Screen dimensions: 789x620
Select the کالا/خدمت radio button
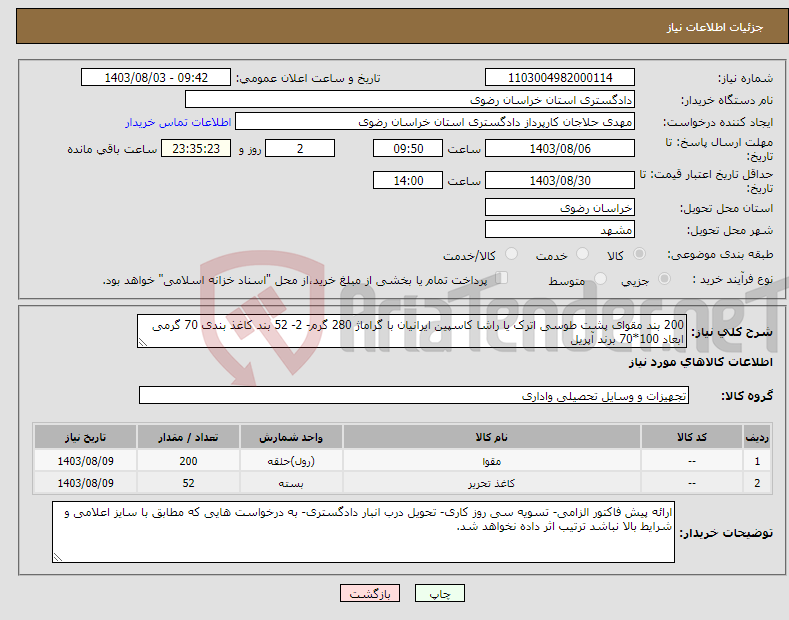pyautogui.click(x=511, y=254)
